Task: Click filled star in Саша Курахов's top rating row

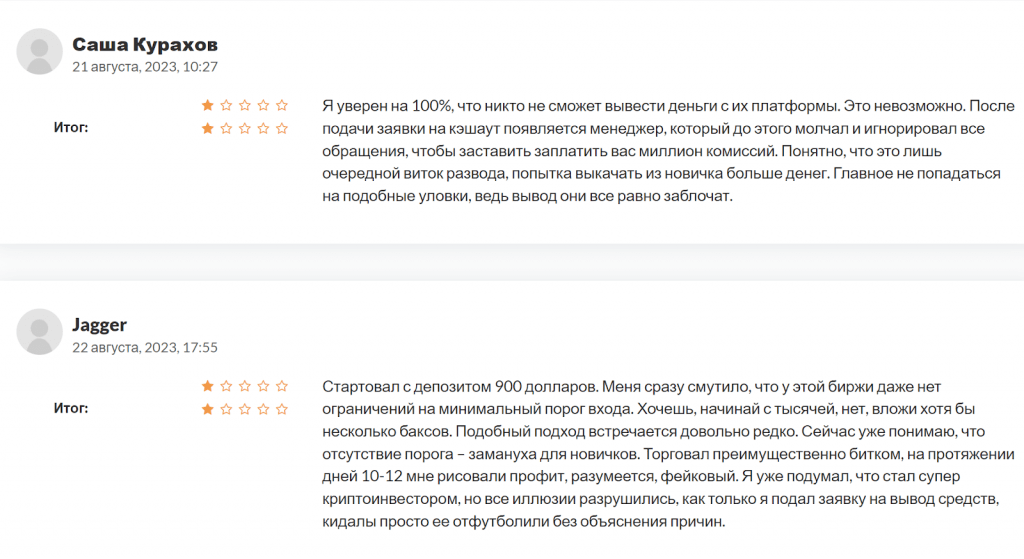Action: (208, 105)
